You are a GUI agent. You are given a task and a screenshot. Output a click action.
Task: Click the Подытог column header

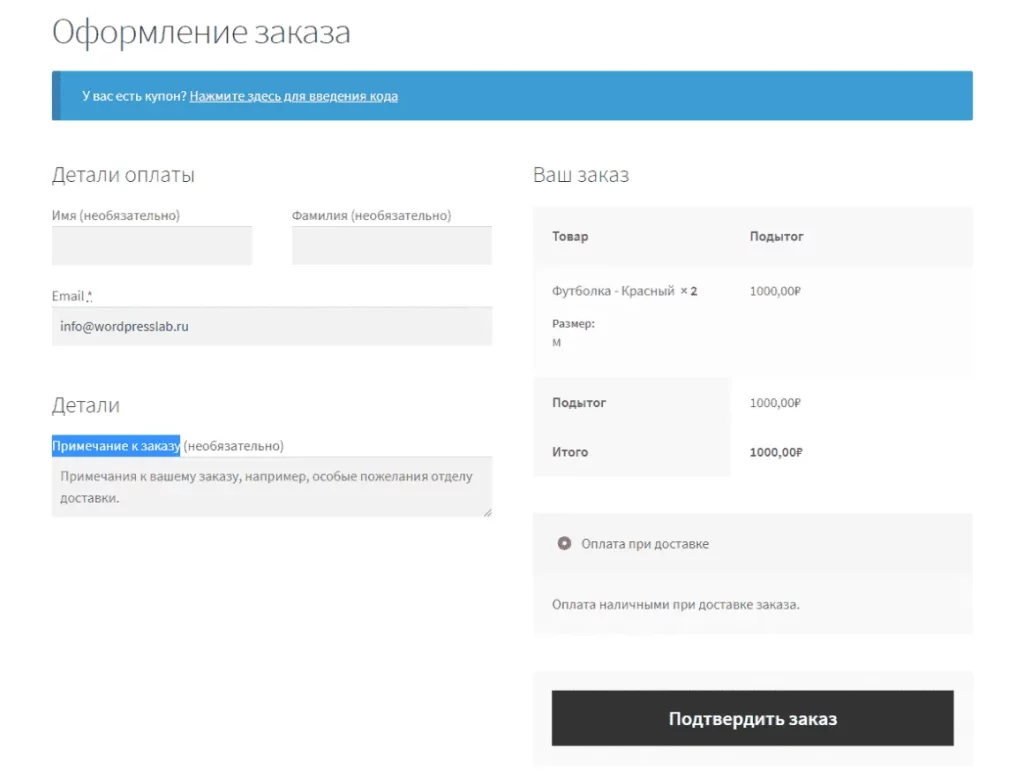click(776, 237)
